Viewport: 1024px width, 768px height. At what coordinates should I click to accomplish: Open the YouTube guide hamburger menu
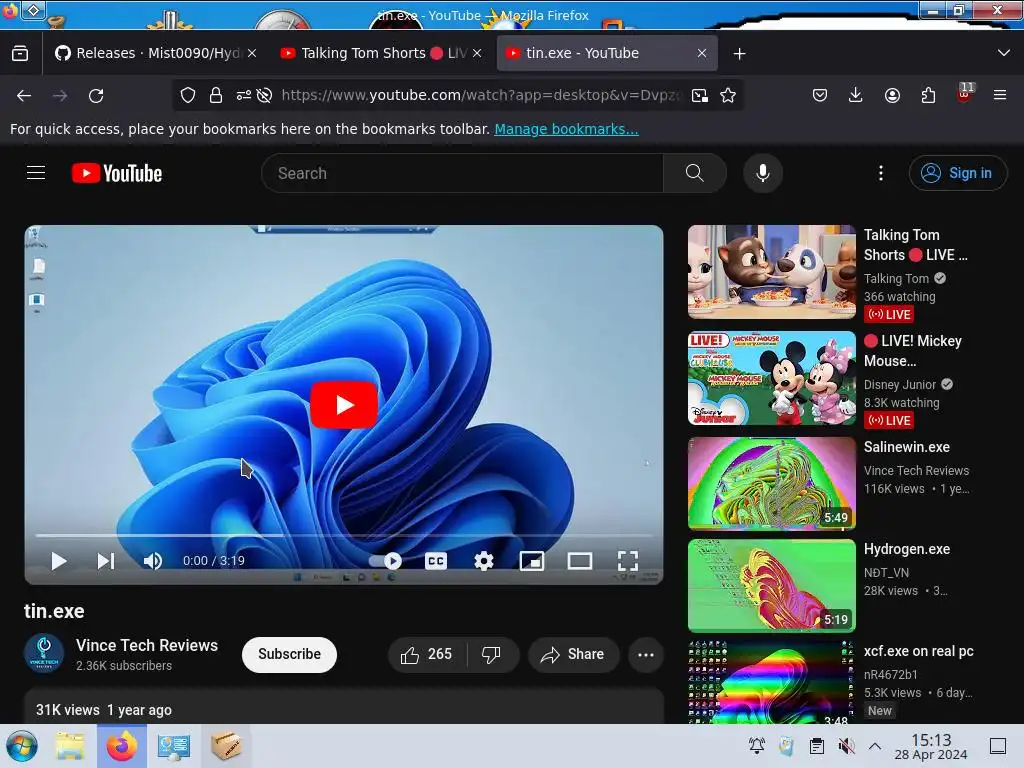[x=36, y=173]
